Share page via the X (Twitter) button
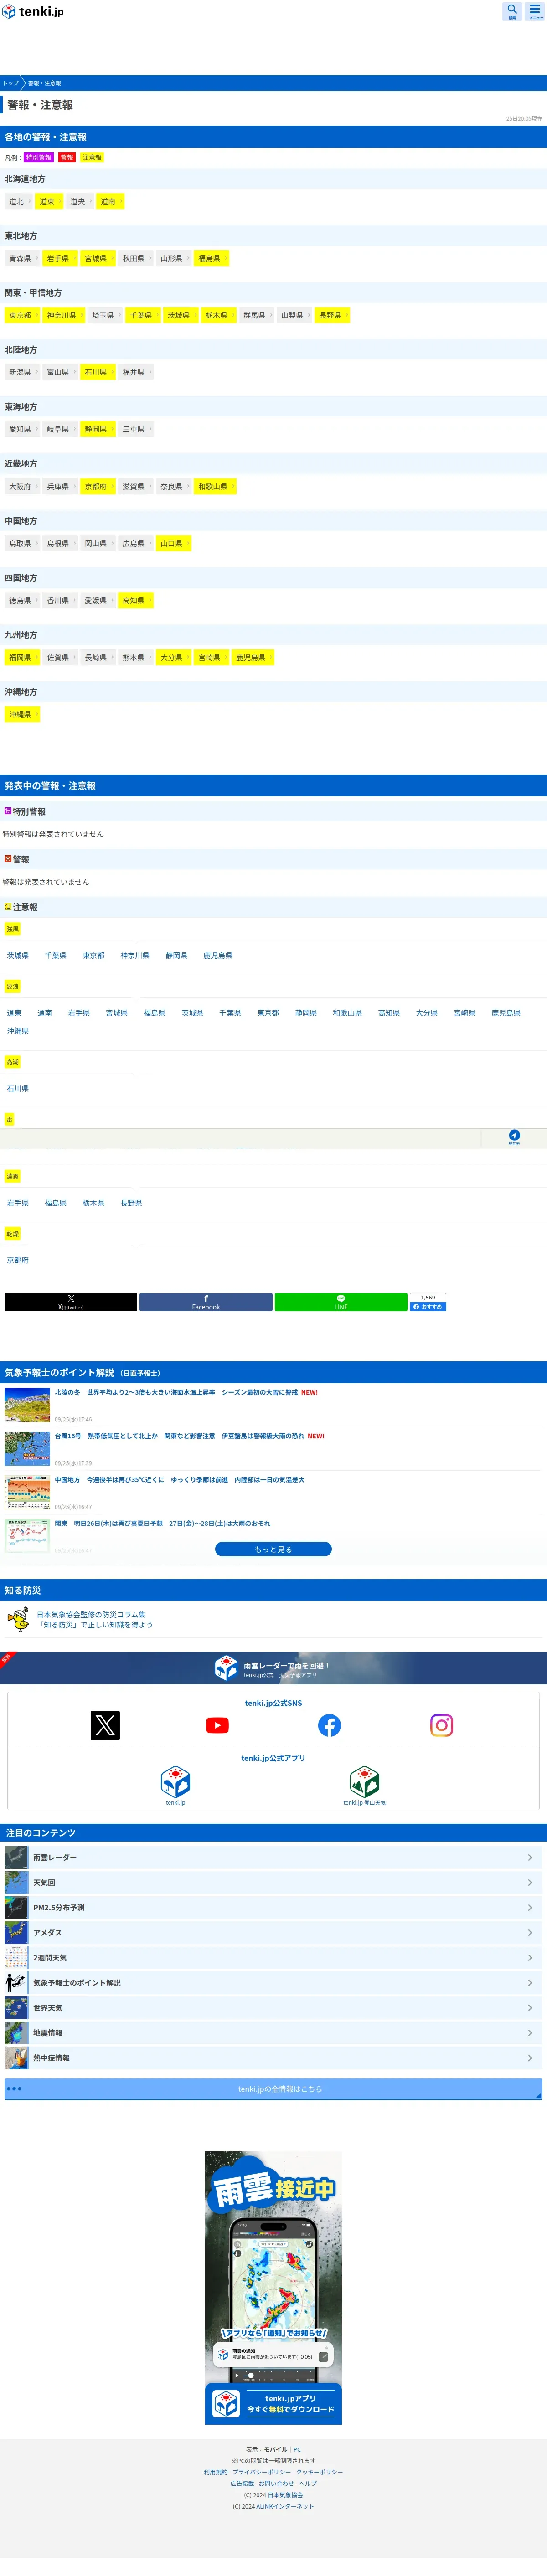This screenshot has width=547, height=2576. [x=71, y=1301]
